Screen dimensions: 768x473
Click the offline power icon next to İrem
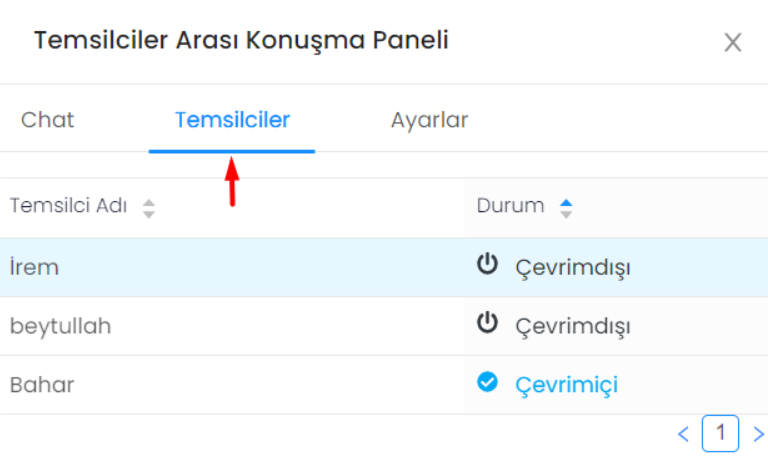pyautogui.click(x=487, y=264)
